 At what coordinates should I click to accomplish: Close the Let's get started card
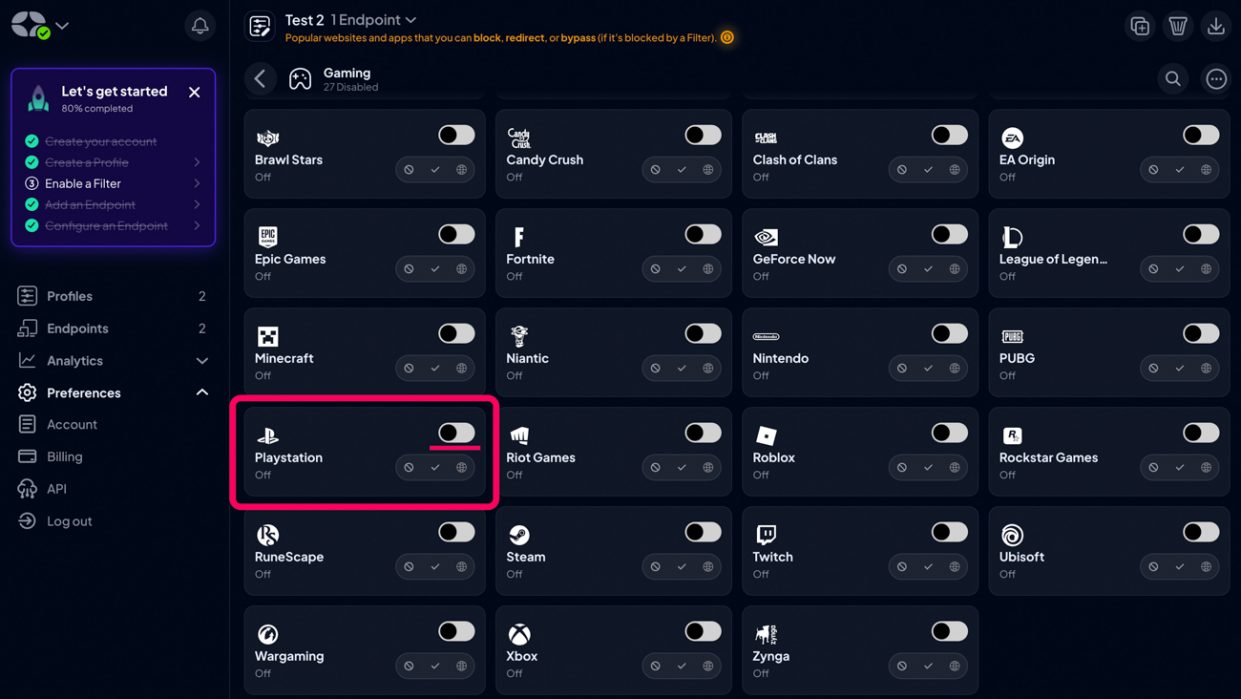[194, 92]
